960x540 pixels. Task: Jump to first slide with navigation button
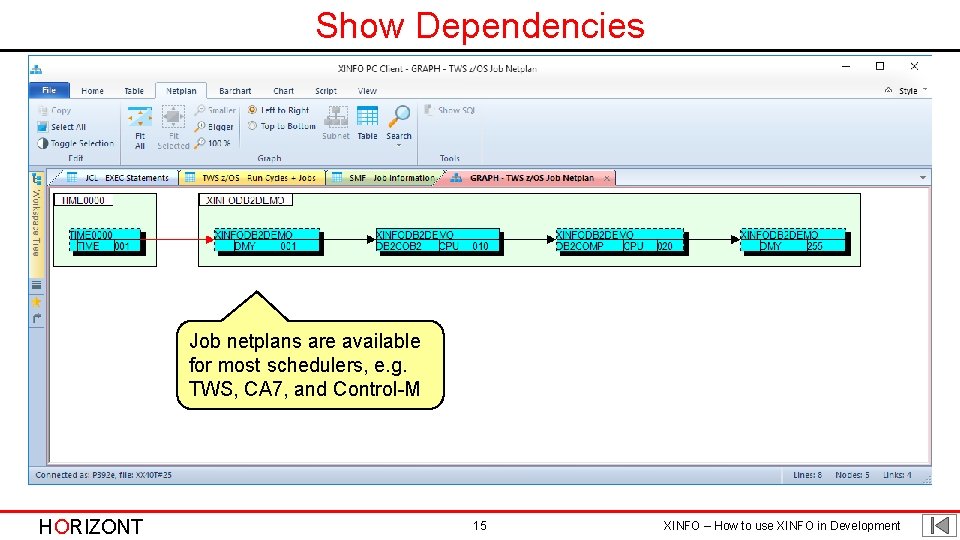point(939,525)
